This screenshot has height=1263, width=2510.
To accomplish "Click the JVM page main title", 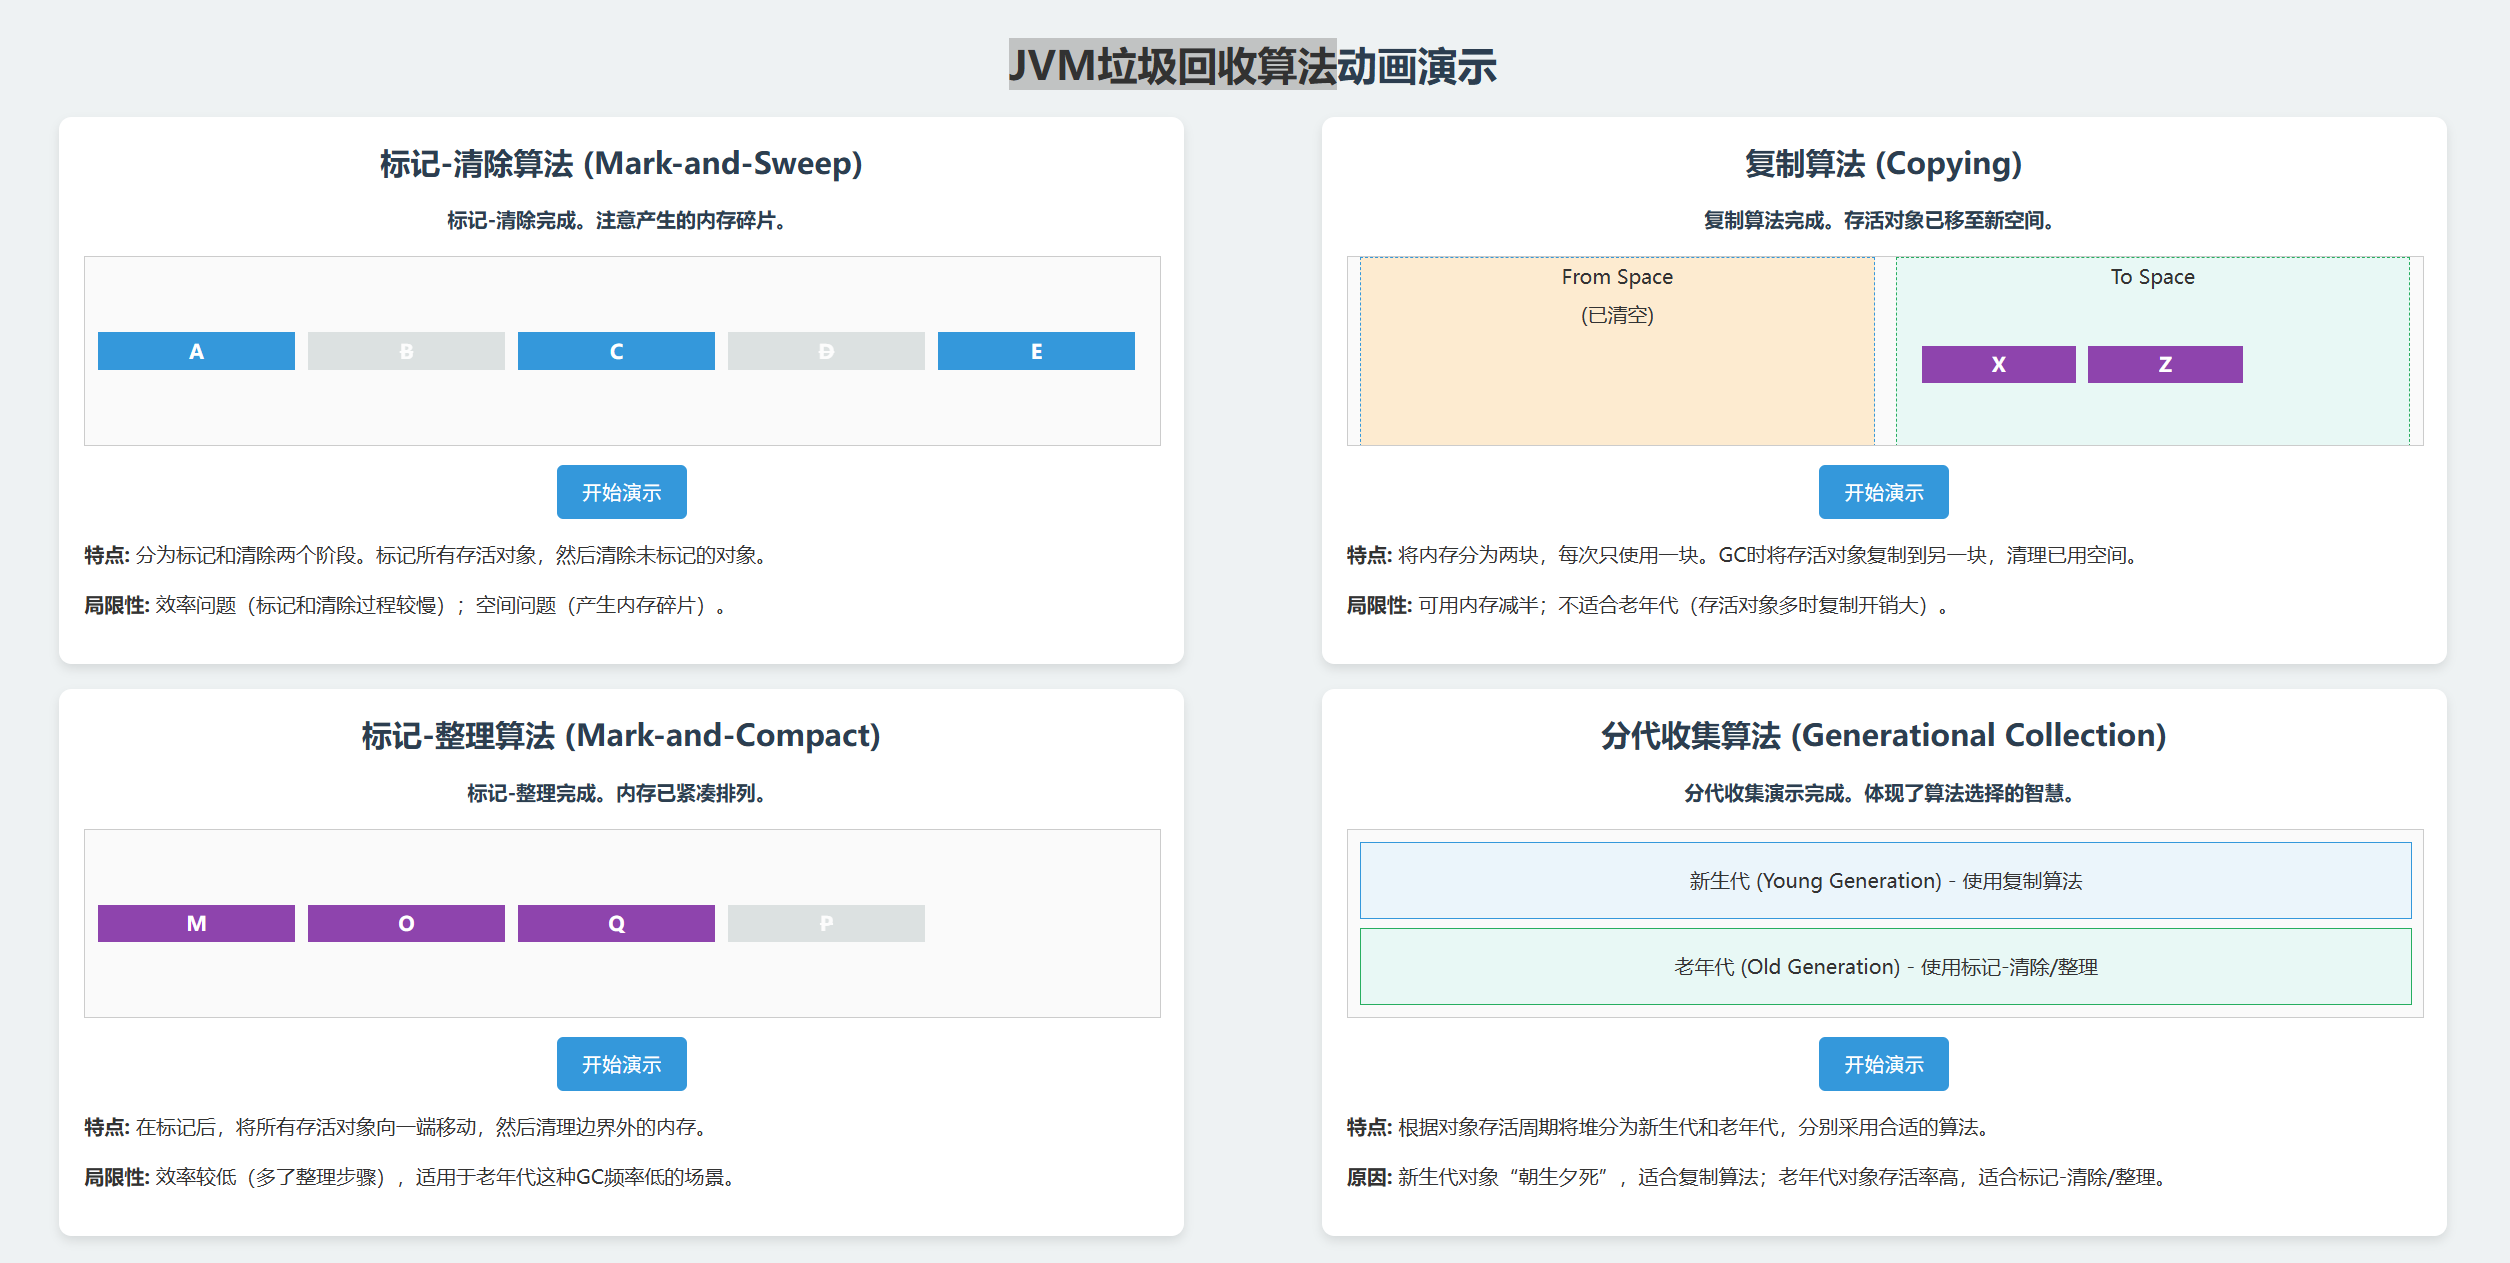I will 1253,66.
